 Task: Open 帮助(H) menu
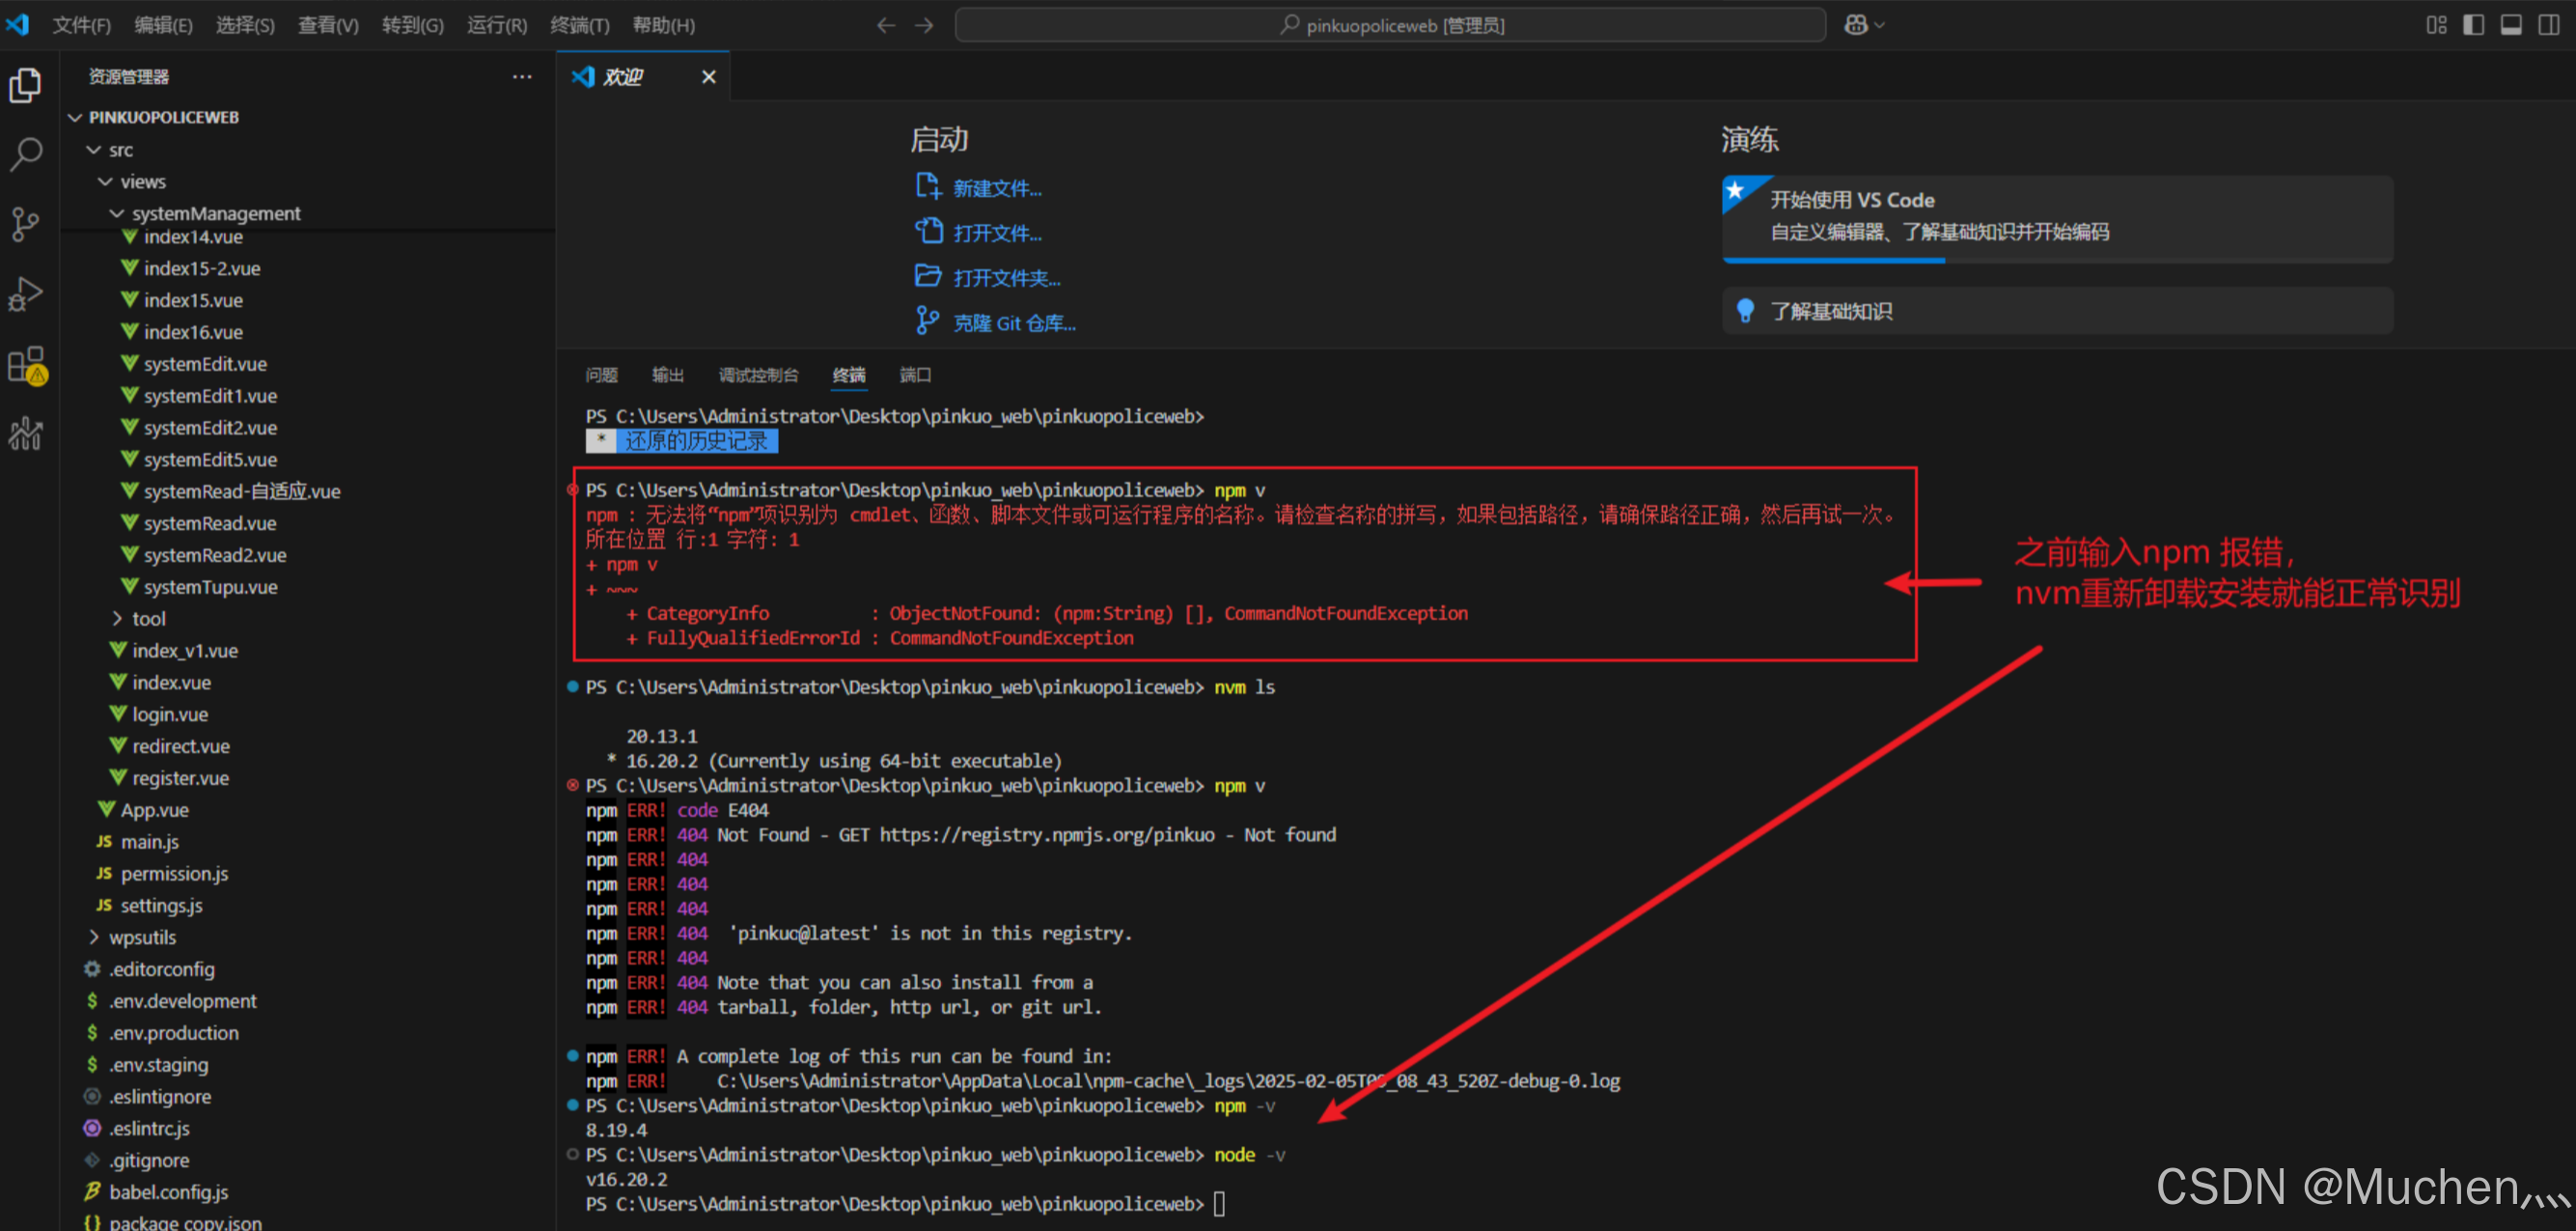tap(663, 25)
